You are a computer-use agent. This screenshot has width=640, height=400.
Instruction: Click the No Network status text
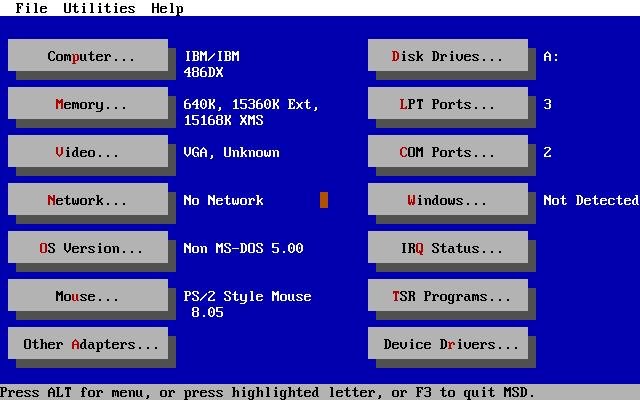tap(223, 200)
